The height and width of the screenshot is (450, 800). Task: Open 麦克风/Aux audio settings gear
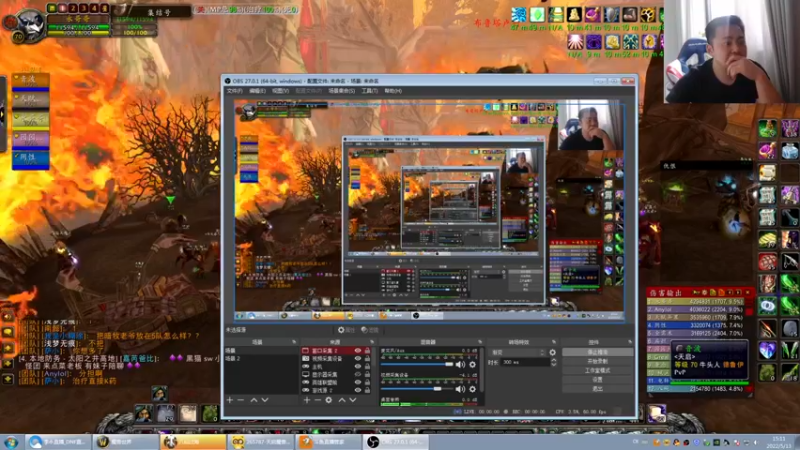click(472, 364)
